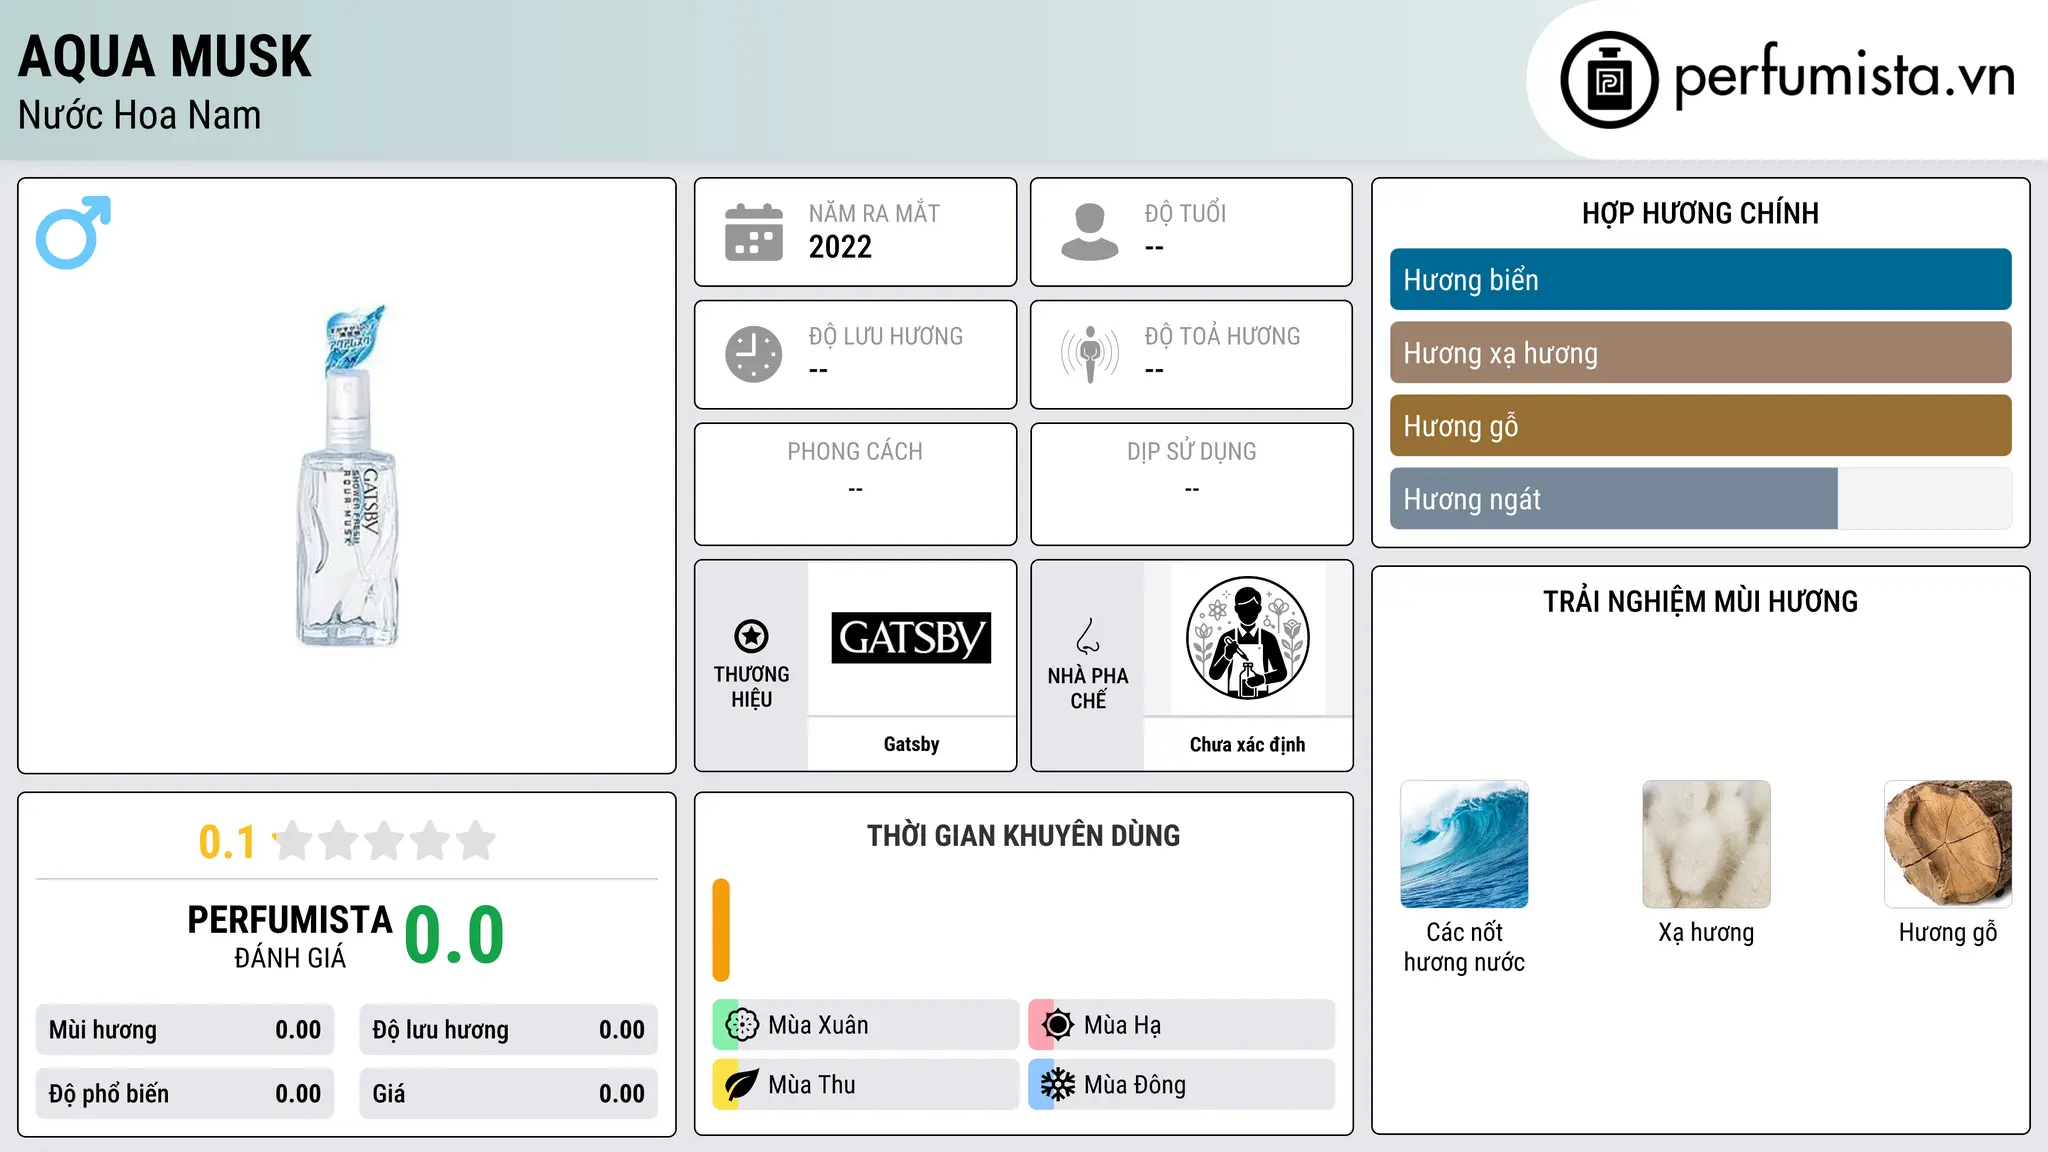Click the Mùa Thu leaf icon
The width and height of the screenshot is (2048, 1152).
[742, 1085]
